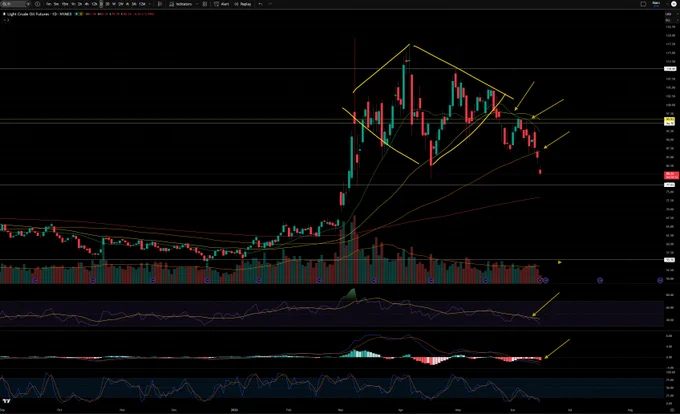Viewport: 680px width, 414px height.
Task: Select the 5m timeframe
Action: point(56,4)
